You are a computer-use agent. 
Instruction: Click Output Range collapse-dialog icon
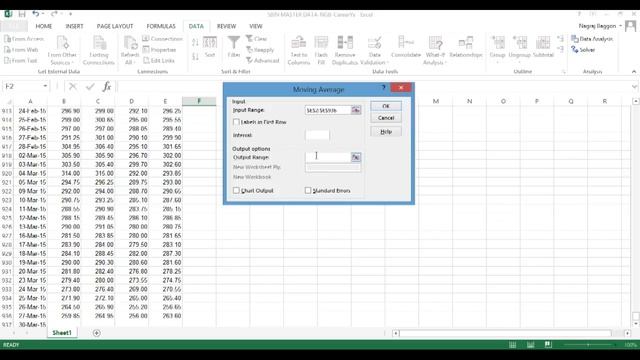pyautogui.click(x=356, y=157)
